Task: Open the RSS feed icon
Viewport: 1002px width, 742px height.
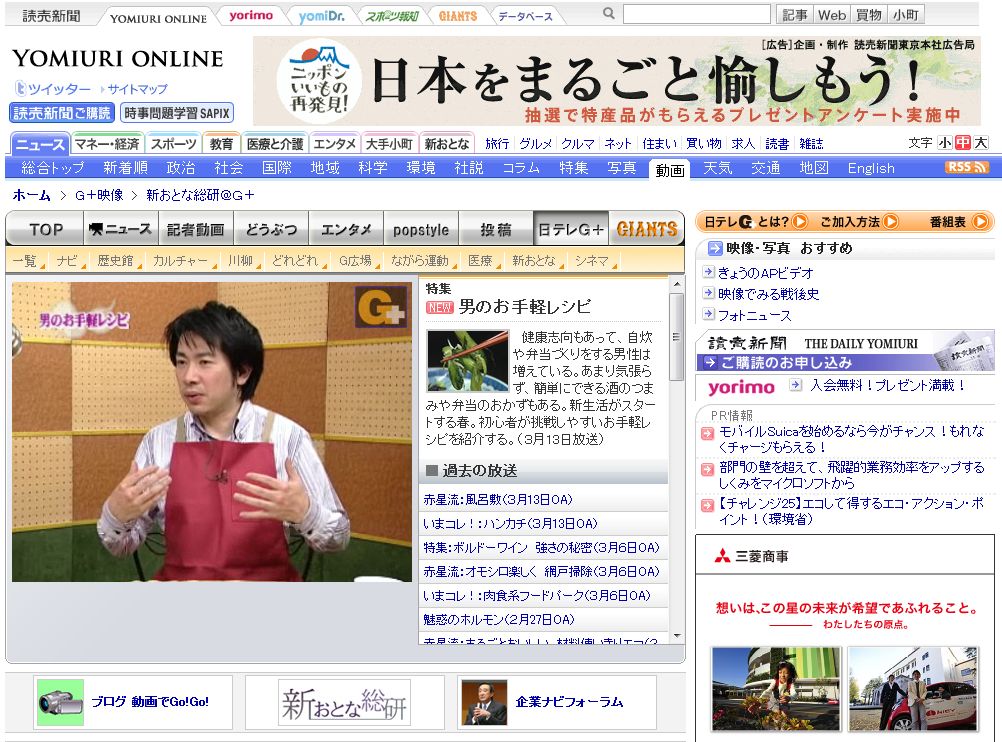Action: (967, 167)
